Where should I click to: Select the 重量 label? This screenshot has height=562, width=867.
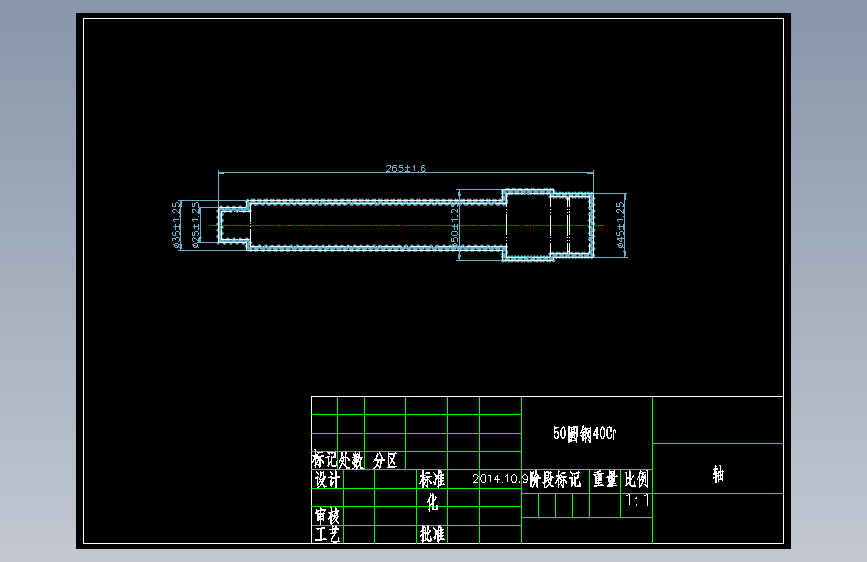tap(605, 478)
